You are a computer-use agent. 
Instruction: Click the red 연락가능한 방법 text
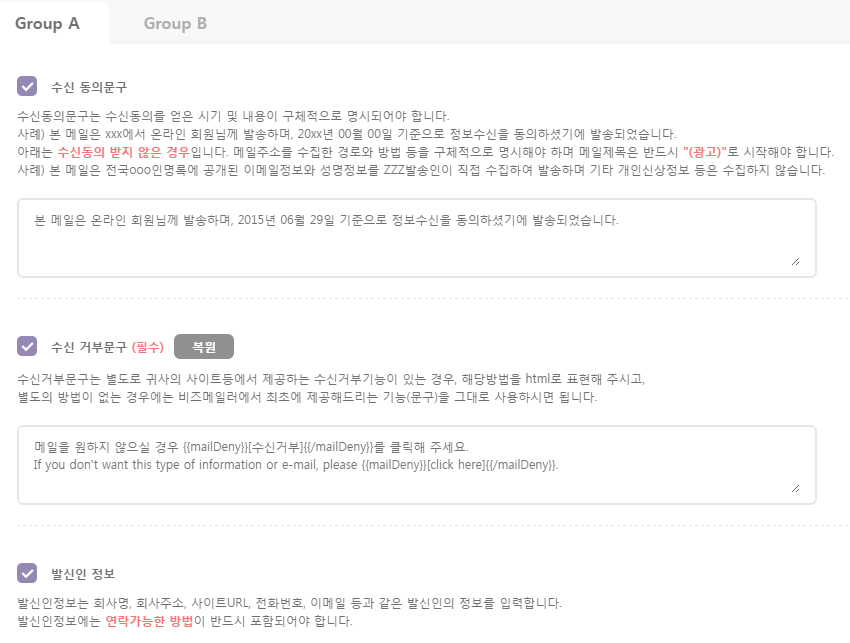150,621
